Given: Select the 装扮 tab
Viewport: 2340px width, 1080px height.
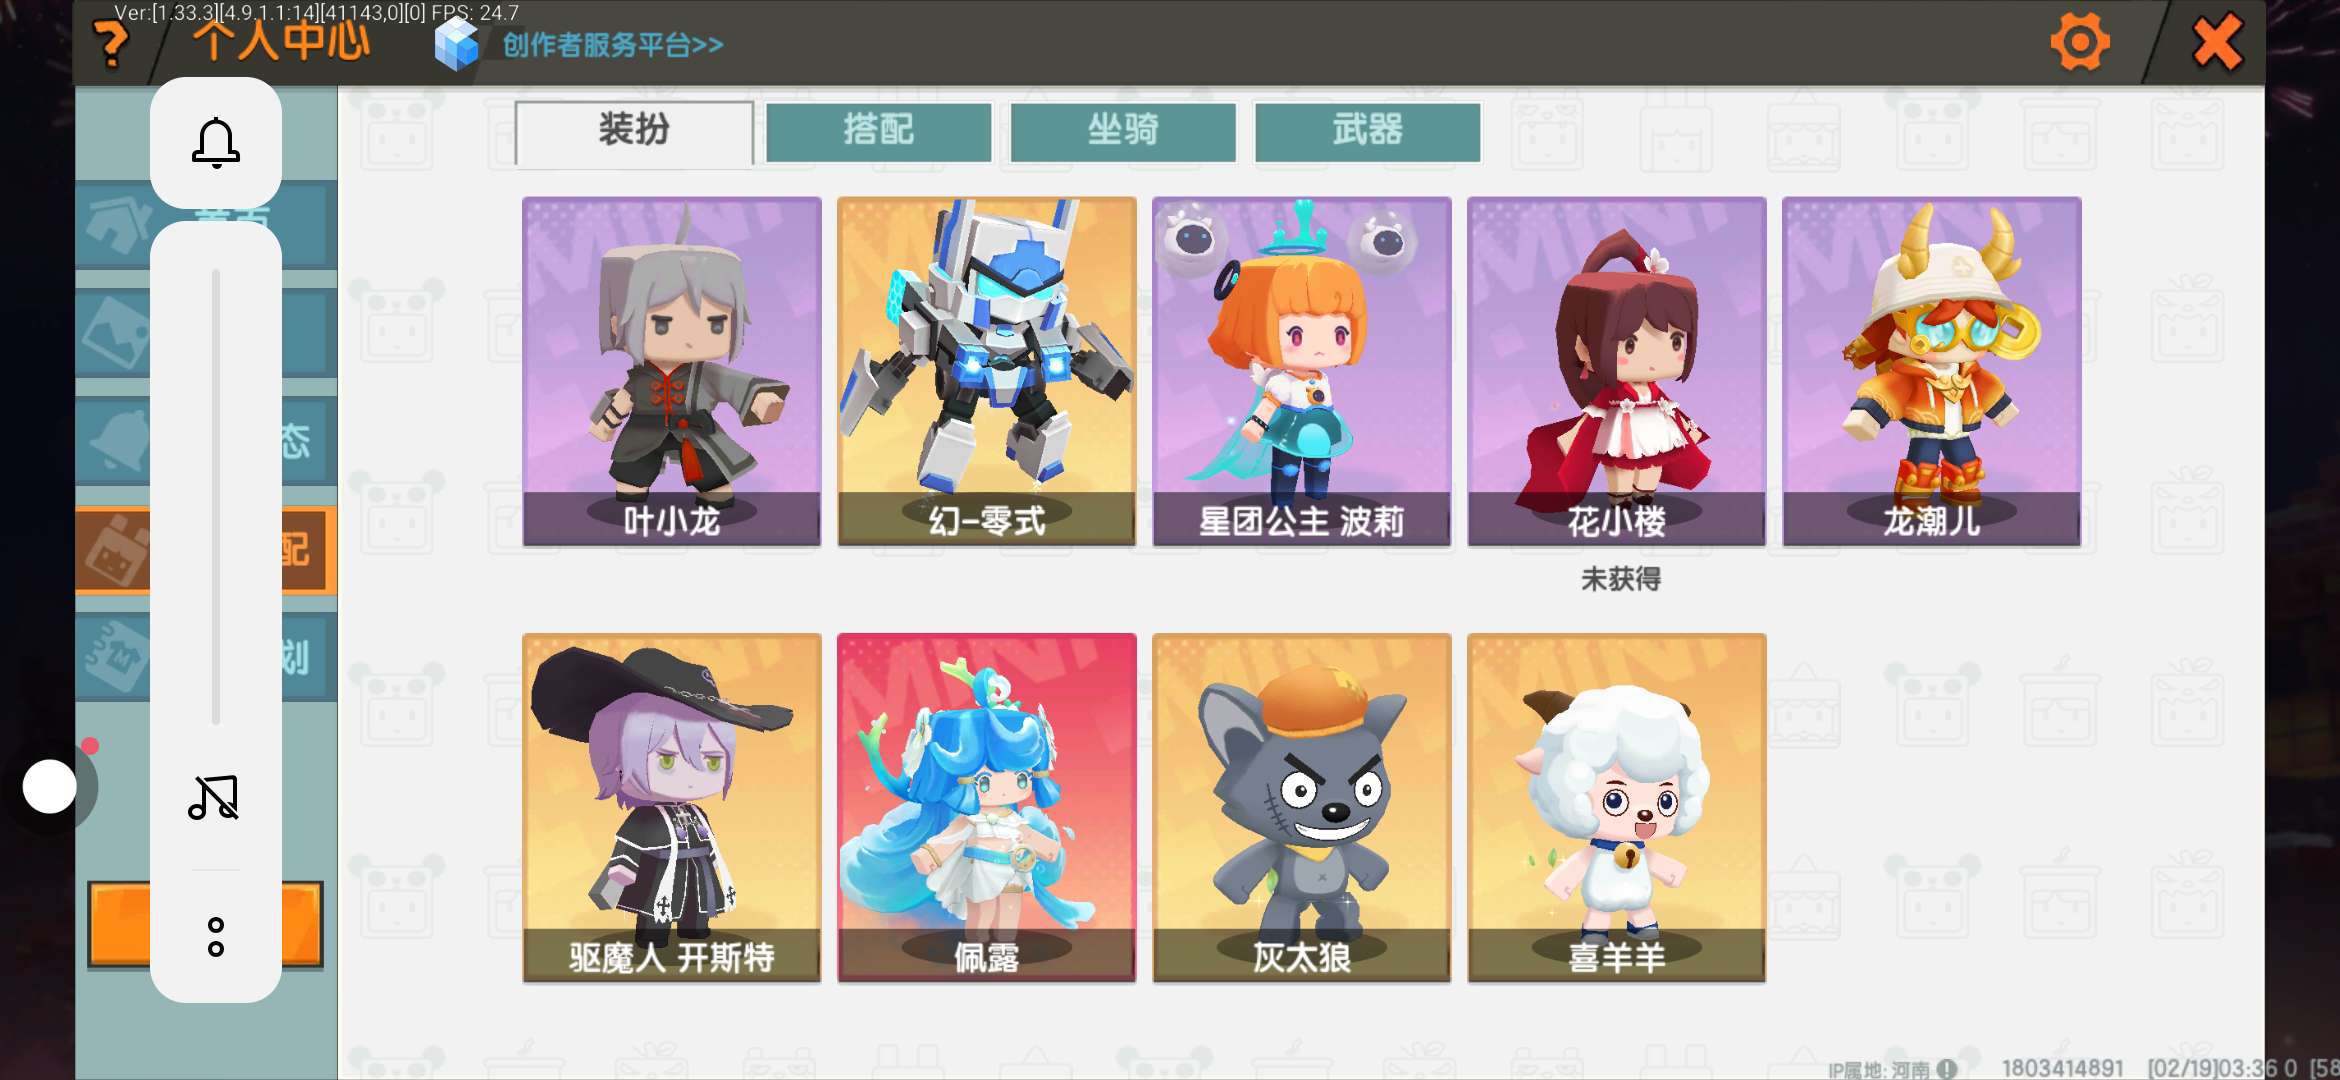Looking at the screenshot, I should point(634,131).
